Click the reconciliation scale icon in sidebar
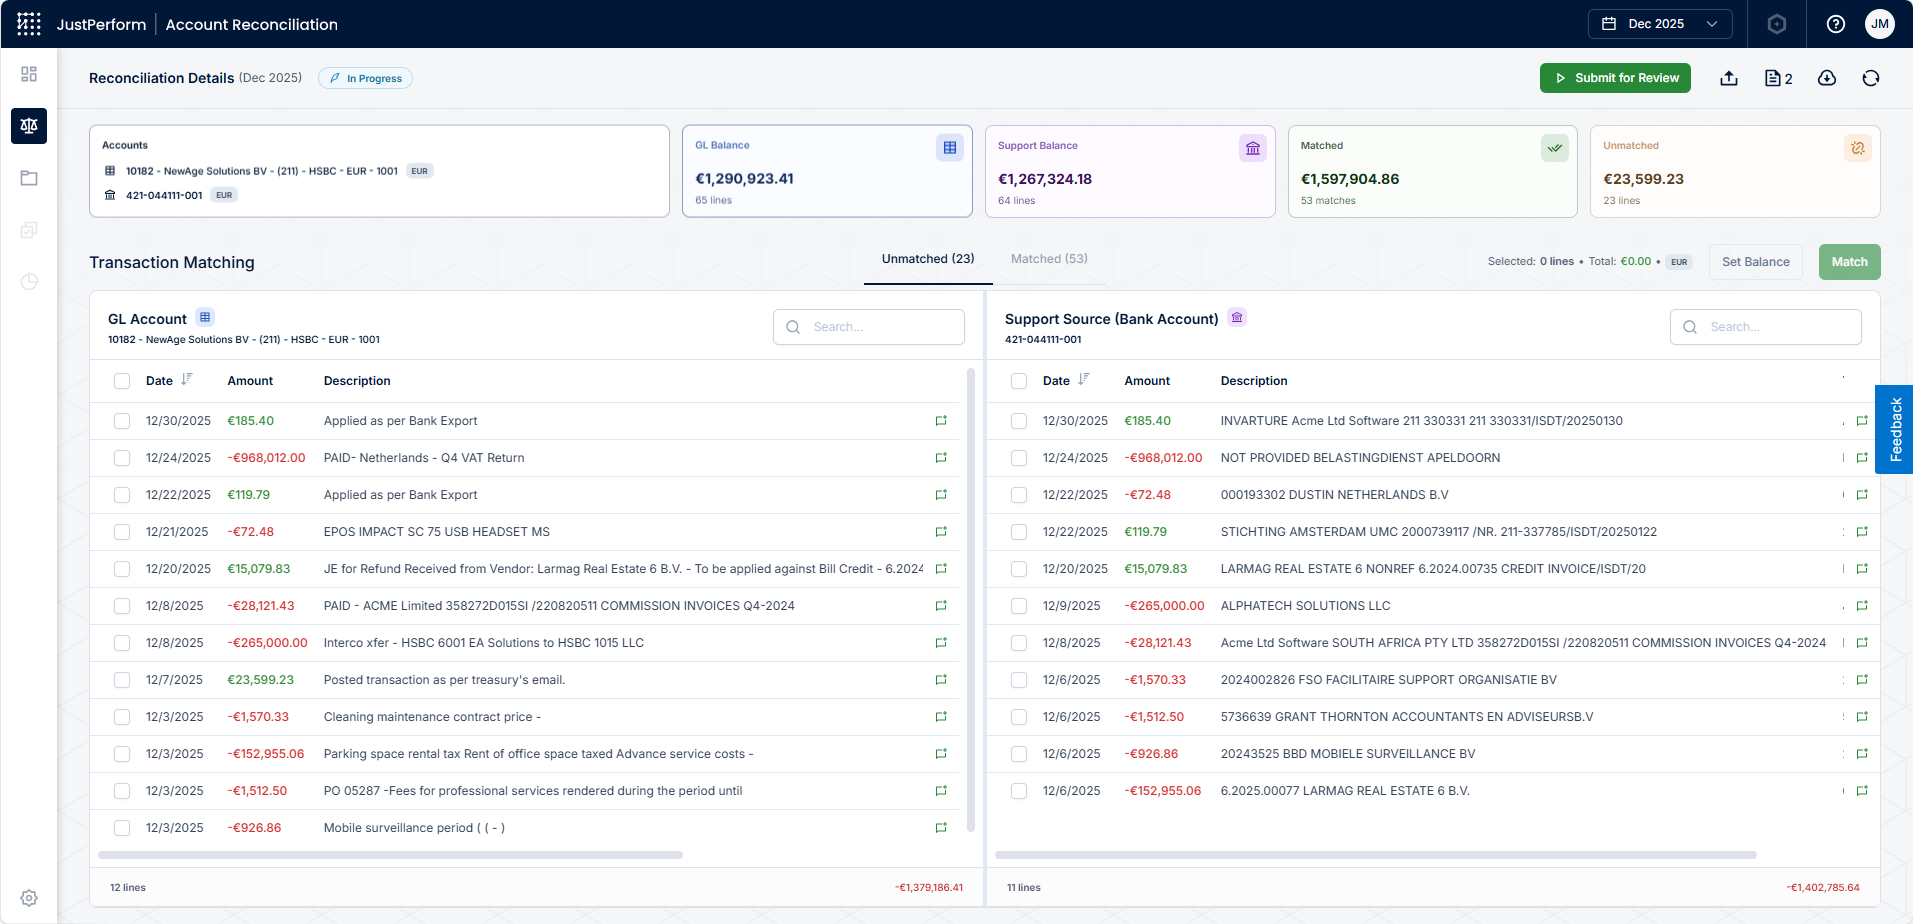The image size is (1913, 924). click(29, 126)
